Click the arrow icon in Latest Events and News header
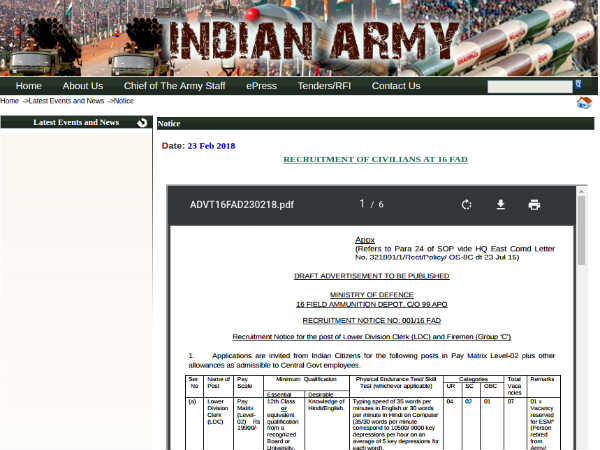Viewport: 600px width, 450px height. click(x=142, y=122)
